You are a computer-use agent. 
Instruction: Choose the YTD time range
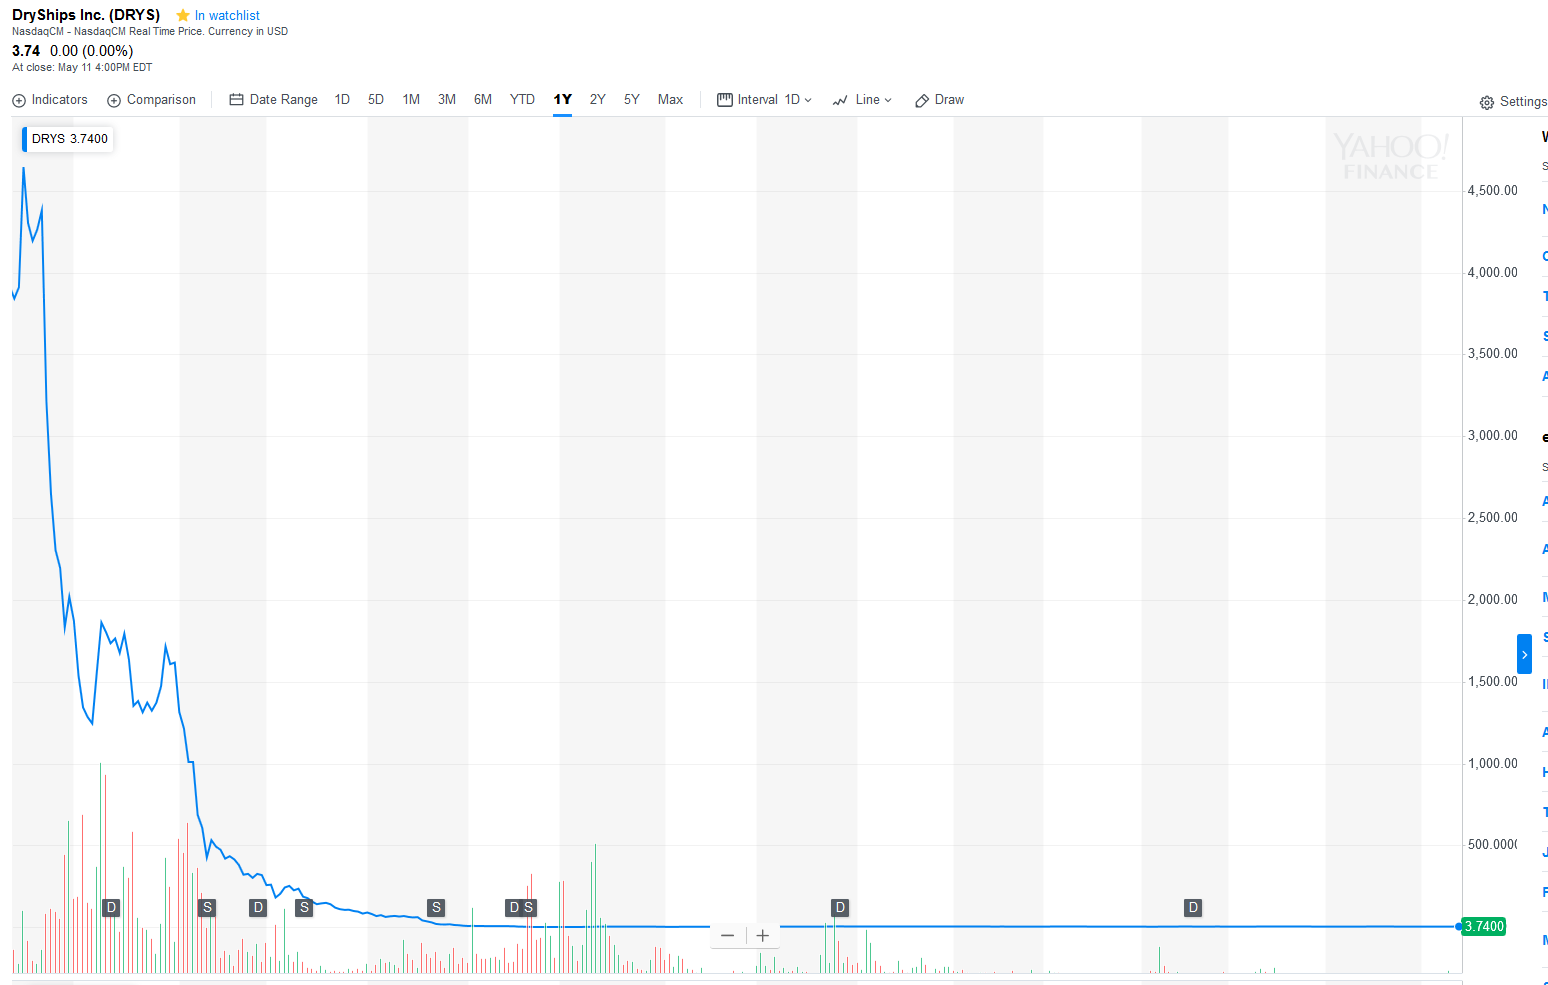(522, 100)
